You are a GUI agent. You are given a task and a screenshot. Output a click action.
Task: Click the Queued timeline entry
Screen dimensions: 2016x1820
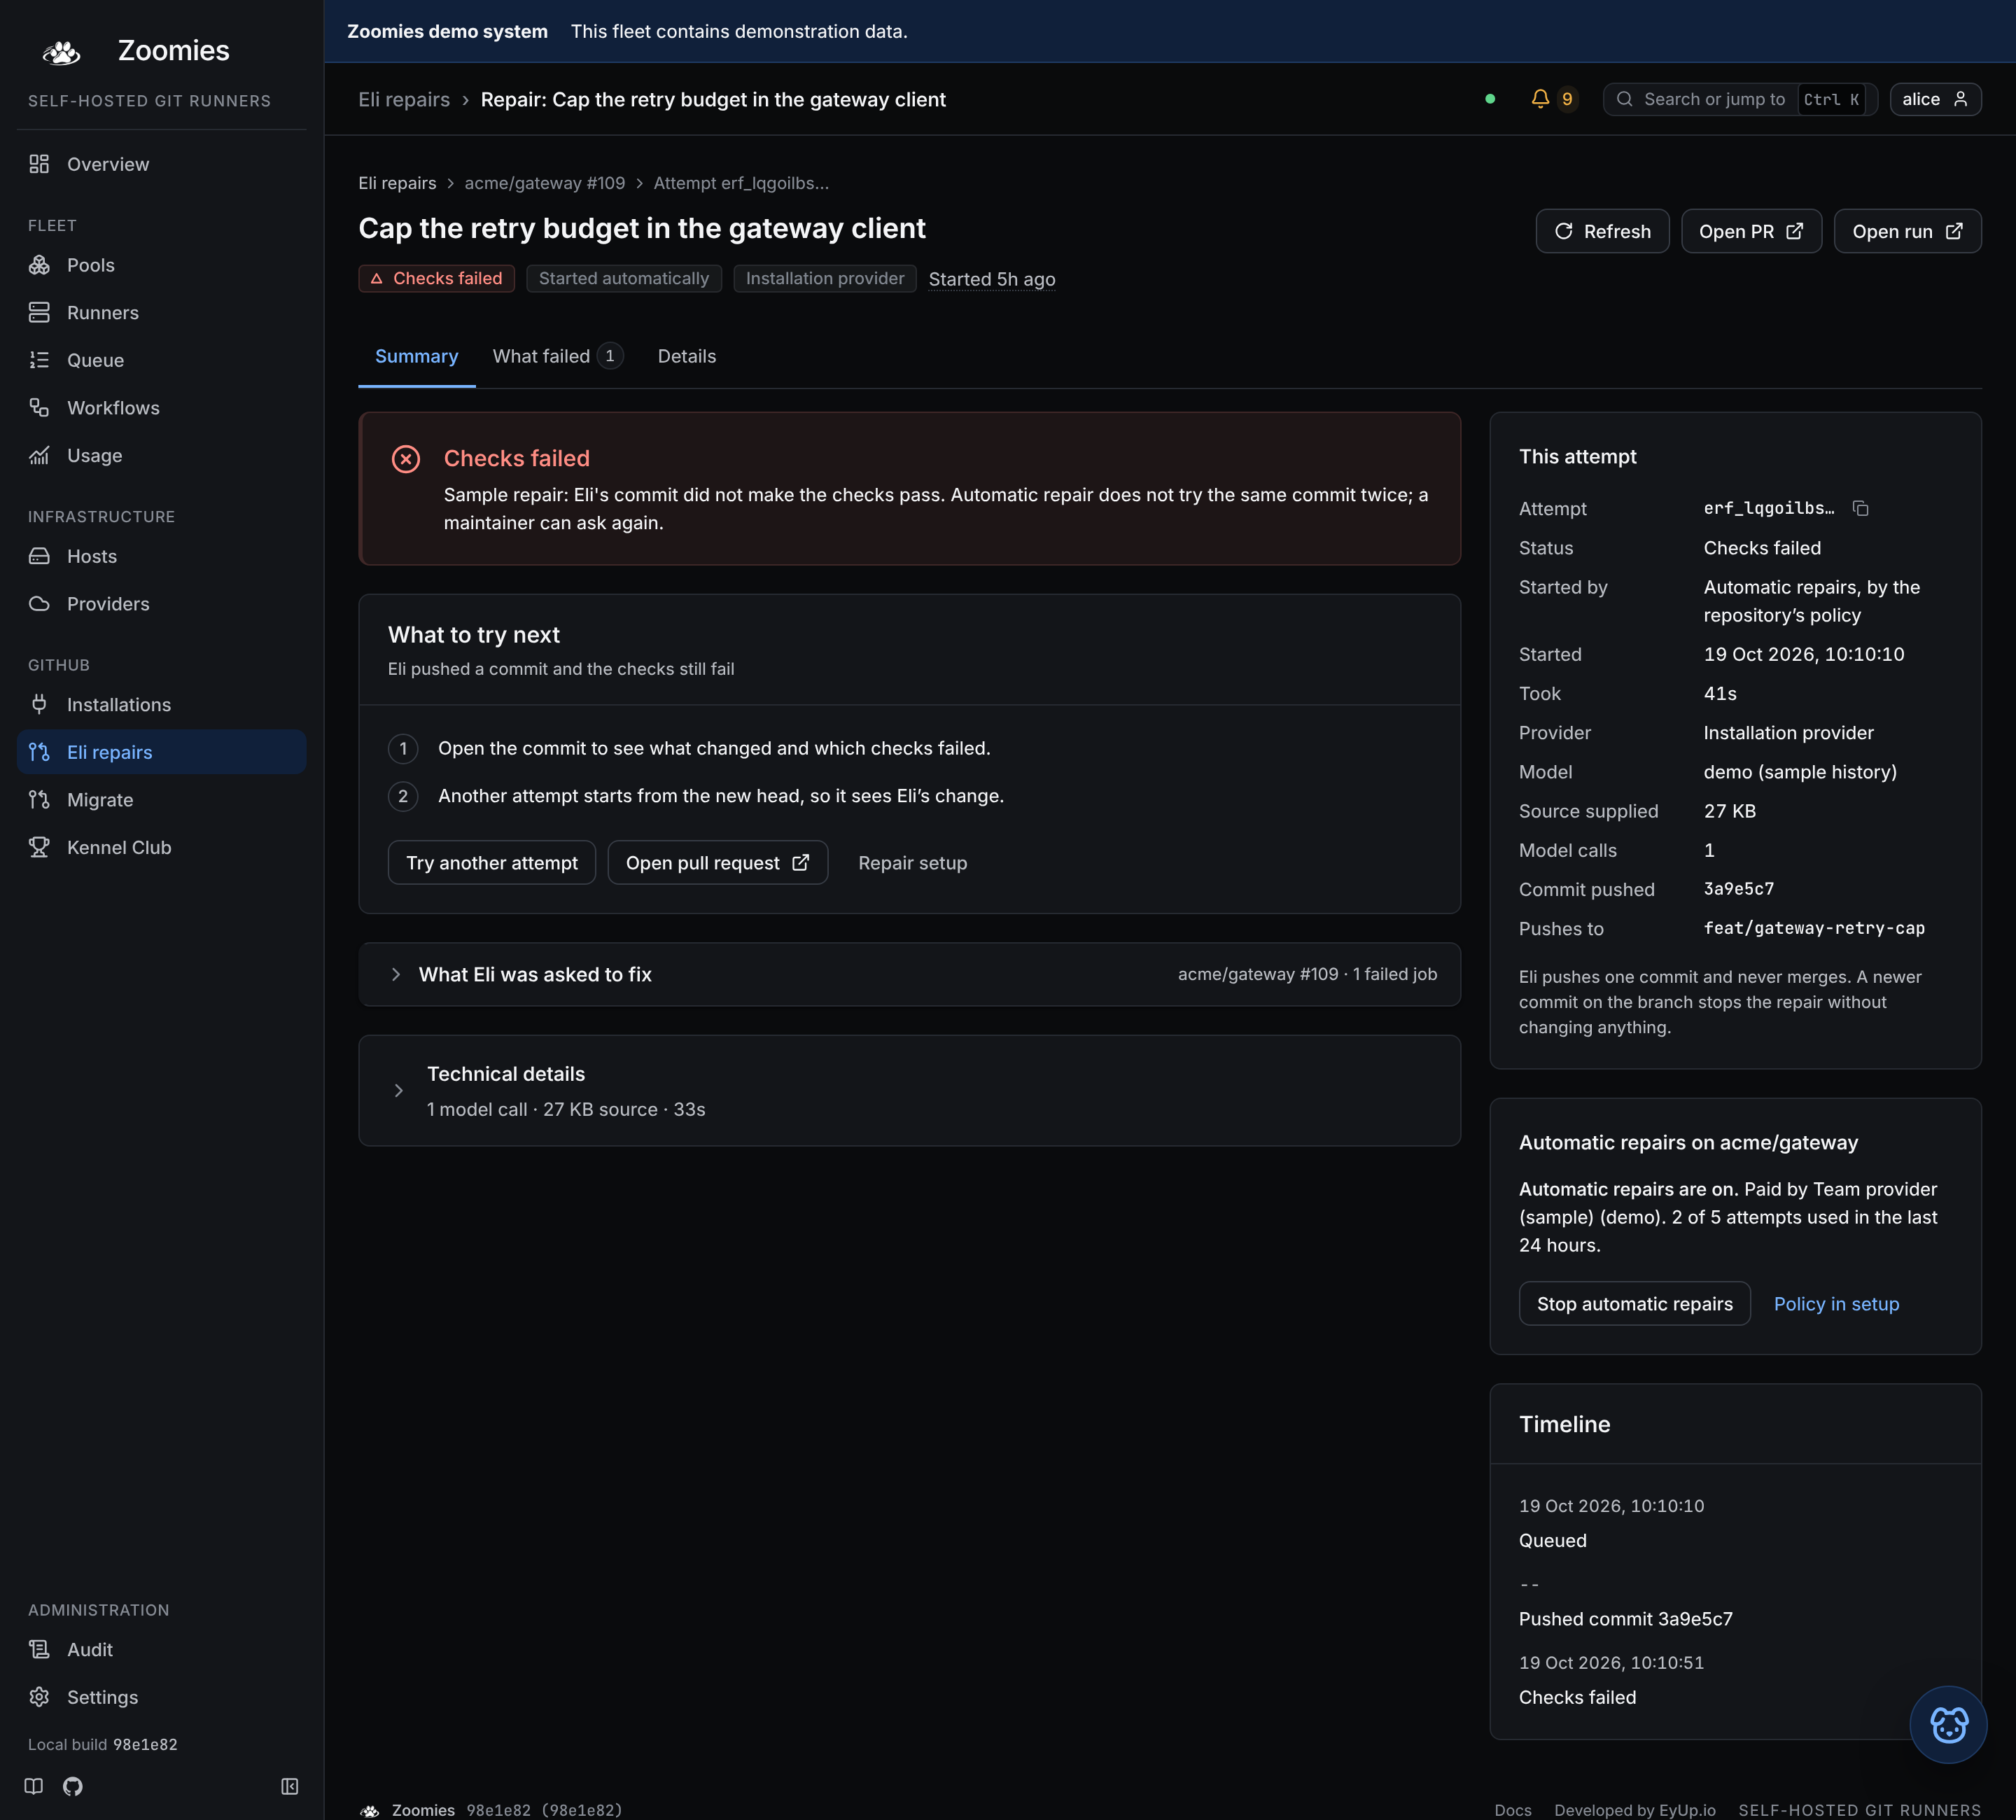pos(1552,1541)
